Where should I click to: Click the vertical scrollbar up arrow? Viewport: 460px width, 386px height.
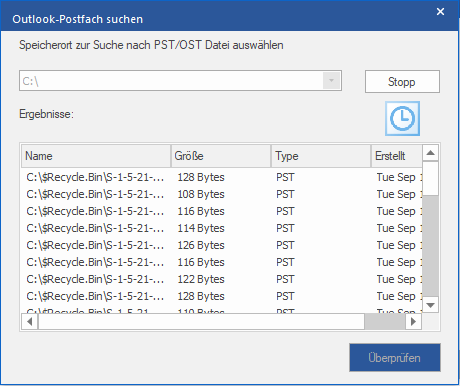click(430, 153)
